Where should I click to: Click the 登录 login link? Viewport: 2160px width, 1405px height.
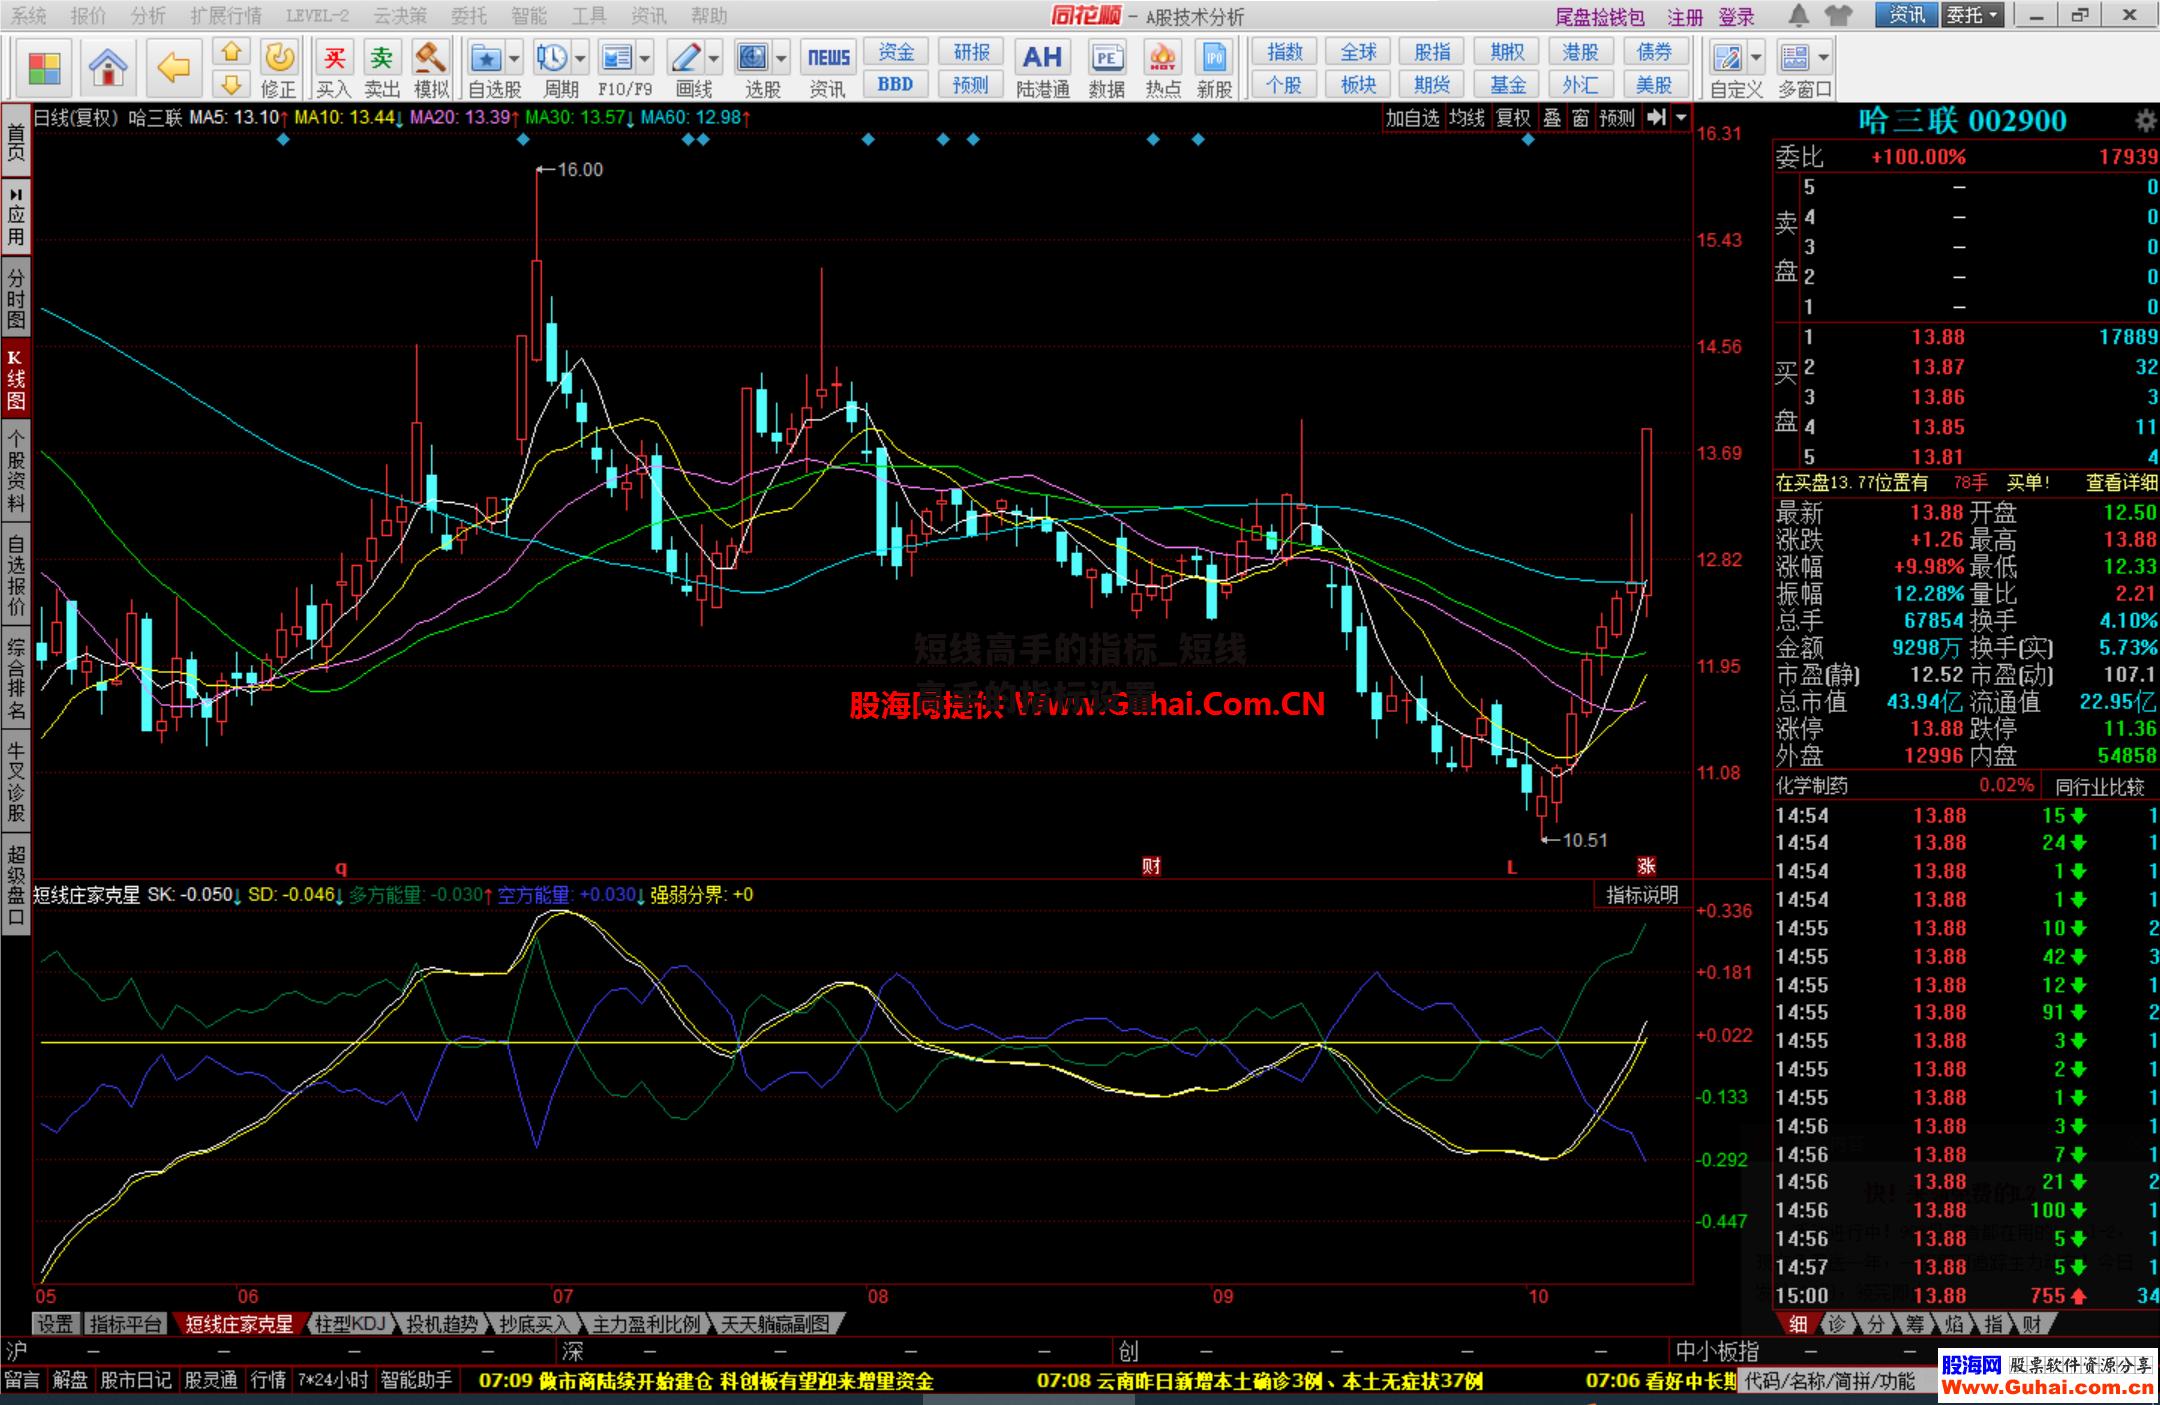point(1737,17)
